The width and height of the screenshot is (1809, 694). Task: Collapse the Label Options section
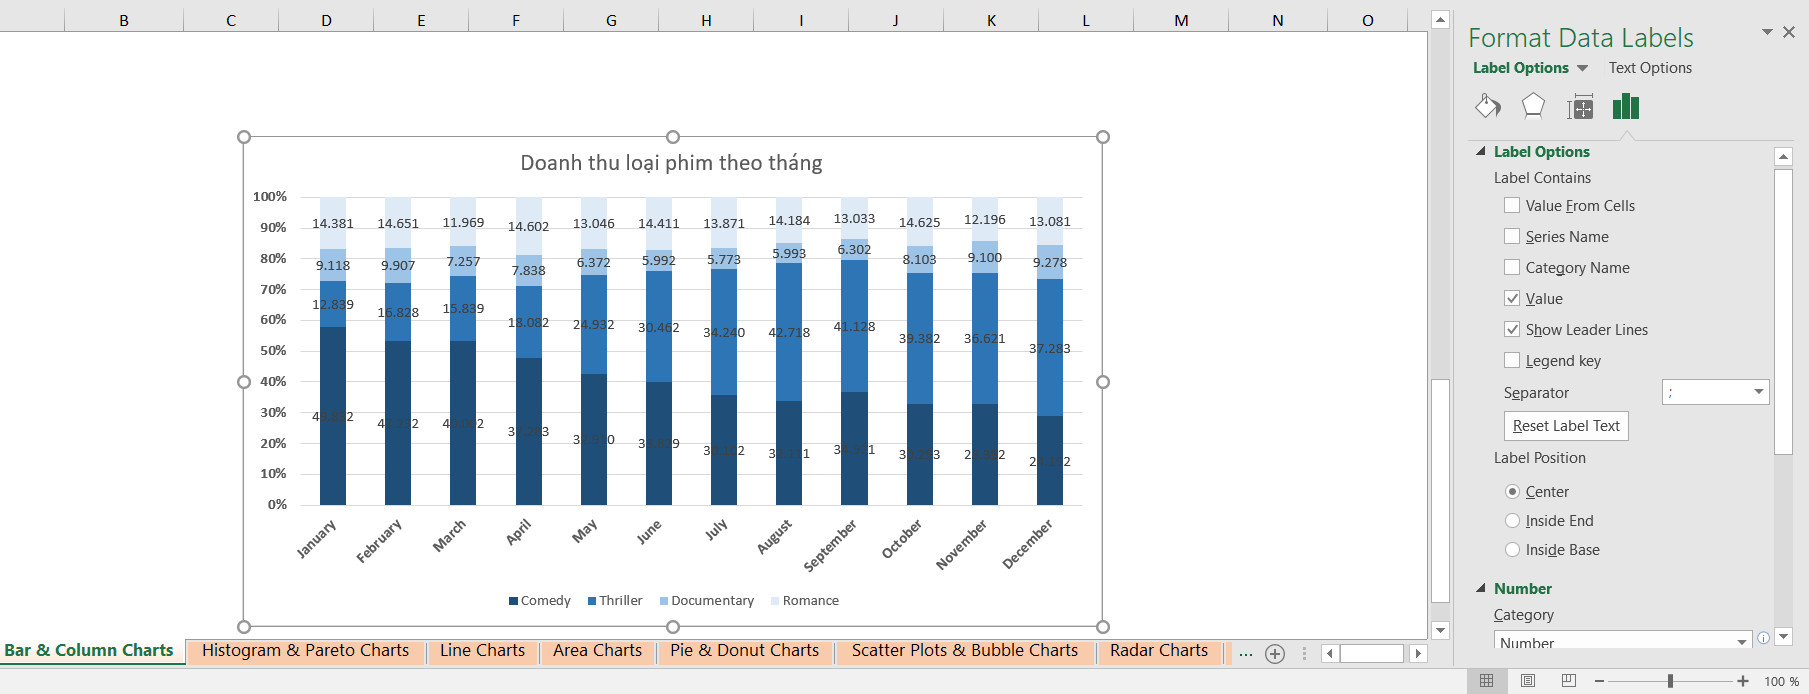[x=1481, y=151]
